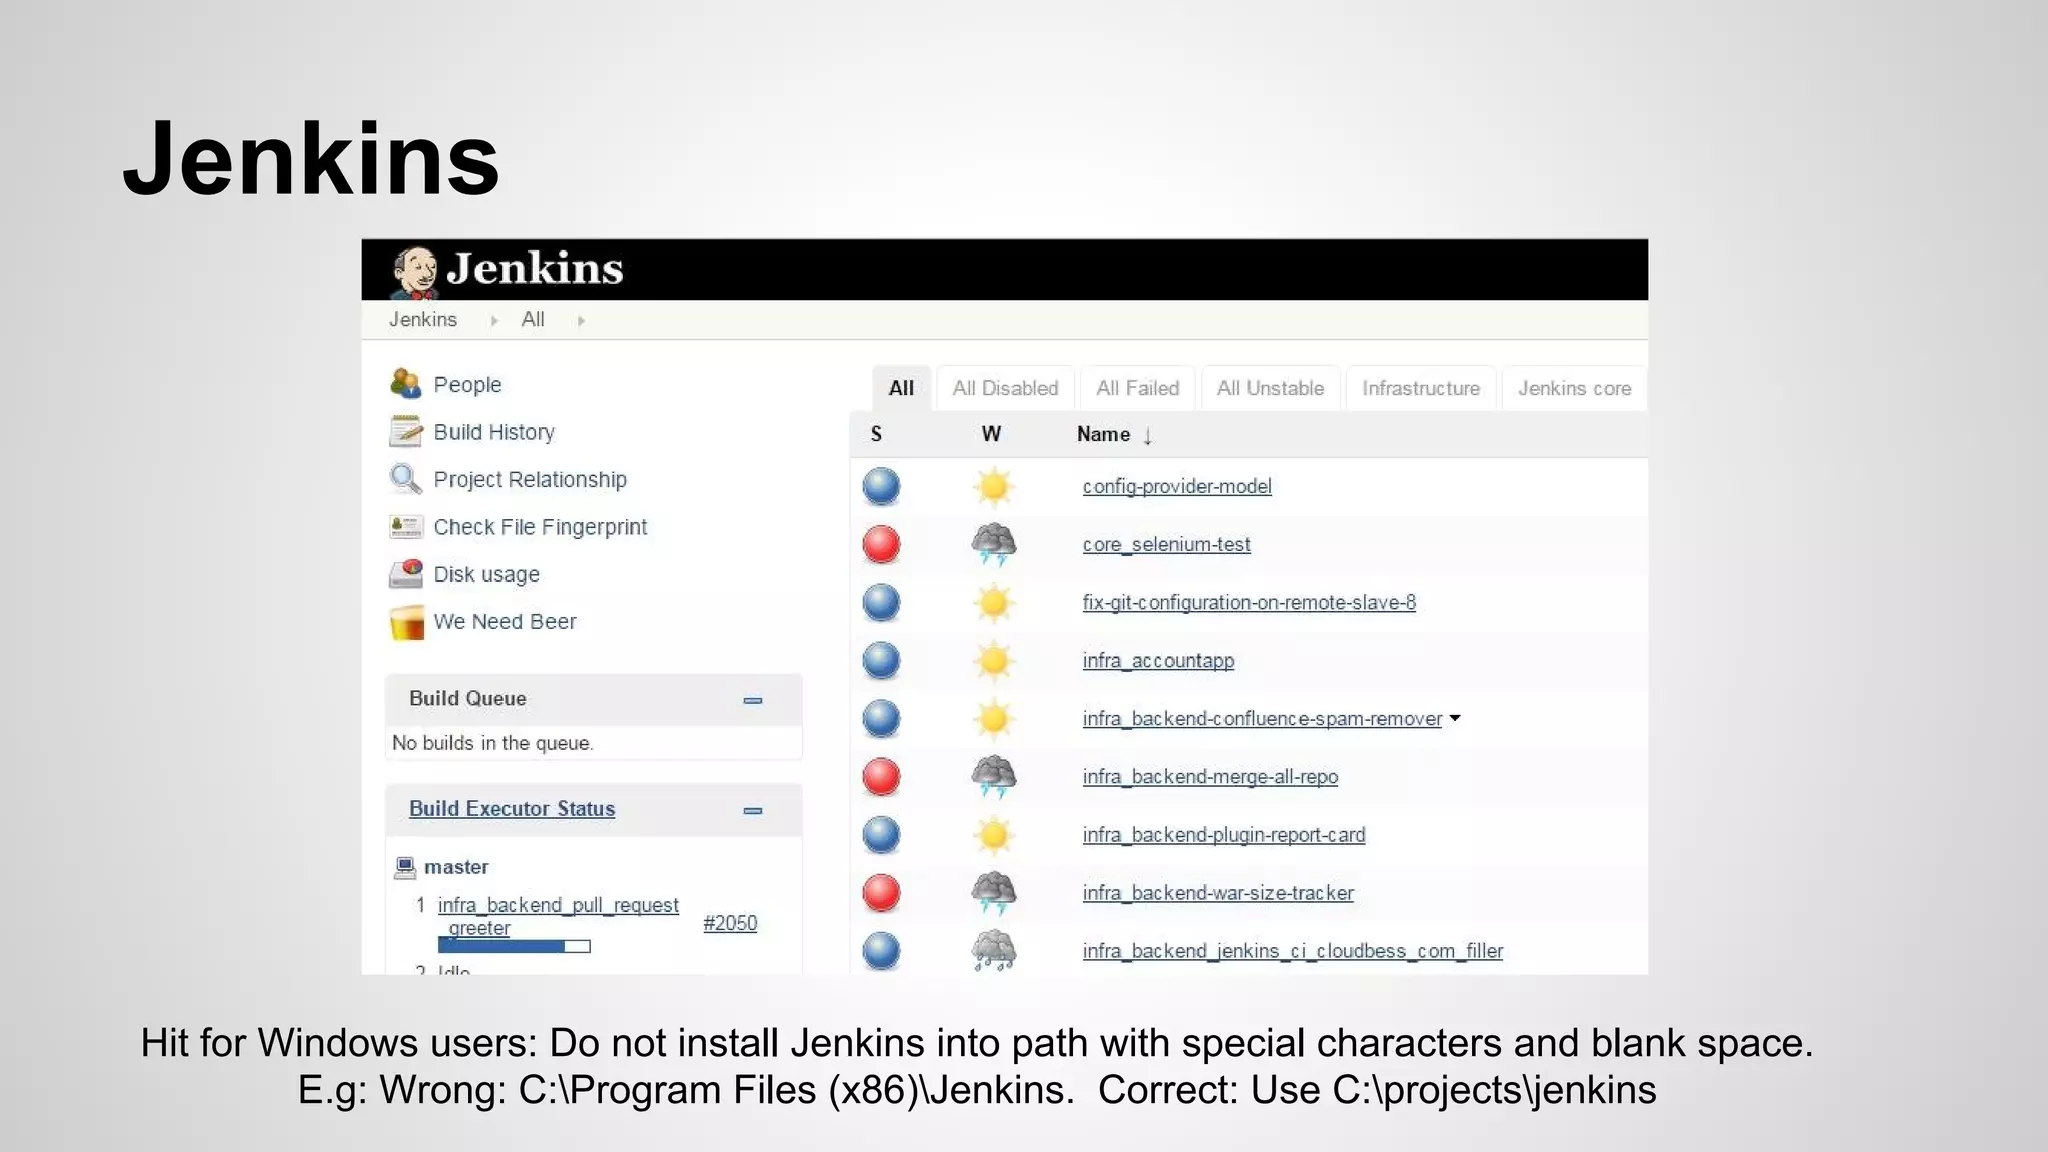Click blue status ball for infra_accountapp

pyautogui.click(x=881, y=661)
